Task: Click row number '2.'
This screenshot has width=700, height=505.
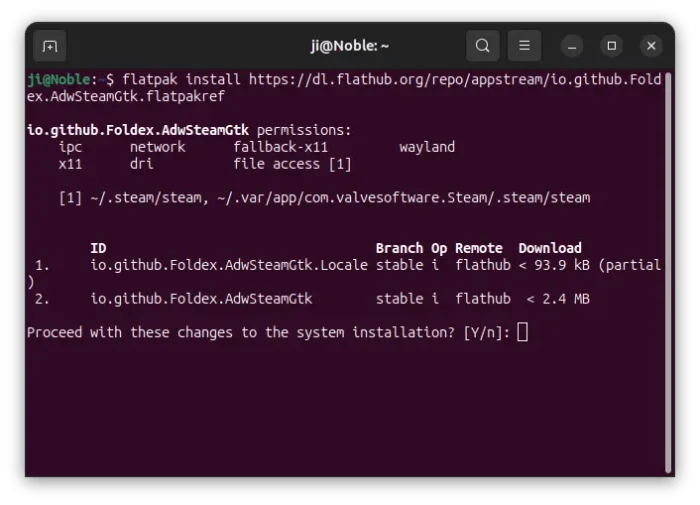Action: coord(42,299)
